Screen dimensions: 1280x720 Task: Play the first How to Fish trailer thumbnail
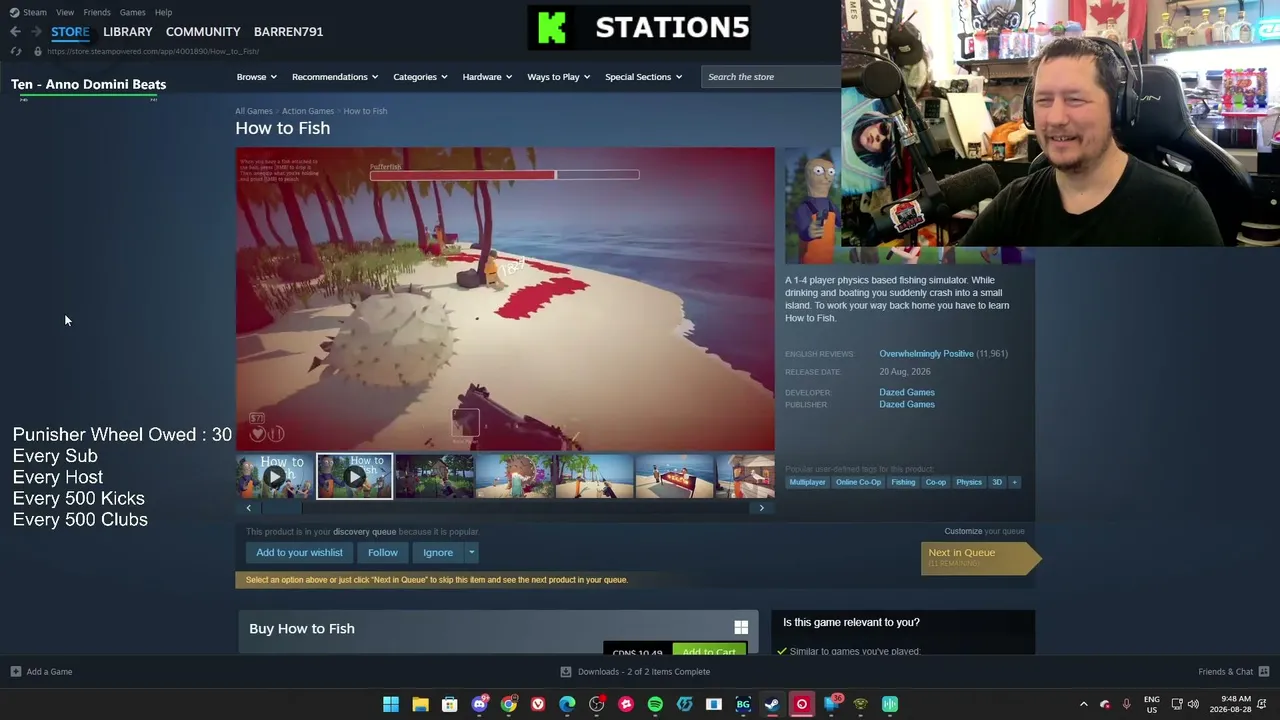(x=275, y=477)
